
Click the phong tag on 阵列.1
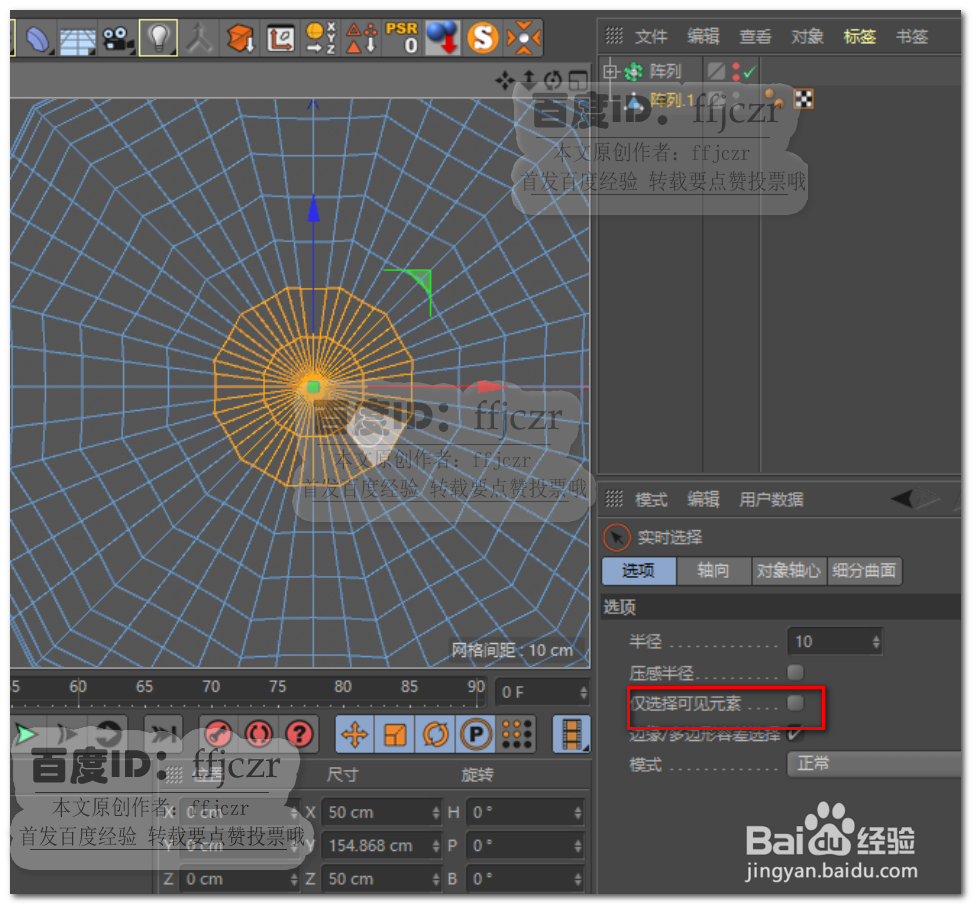click(774, 99)
